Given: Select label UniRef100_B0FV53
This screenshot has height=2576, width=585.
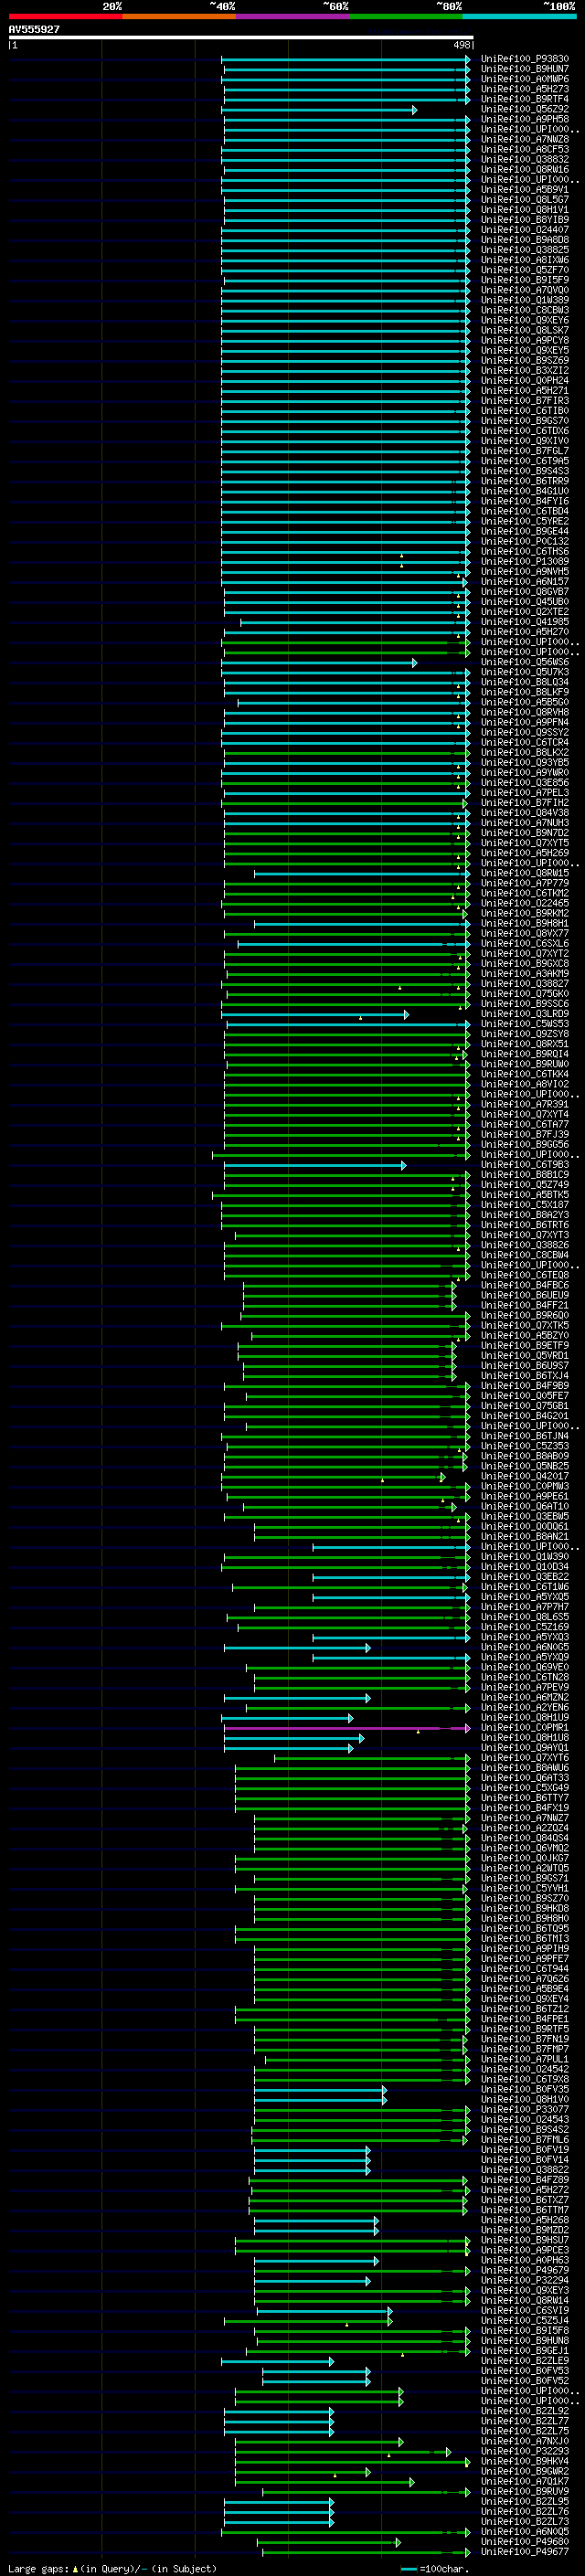Looking at the screenshot, I should pos(525,2370).
